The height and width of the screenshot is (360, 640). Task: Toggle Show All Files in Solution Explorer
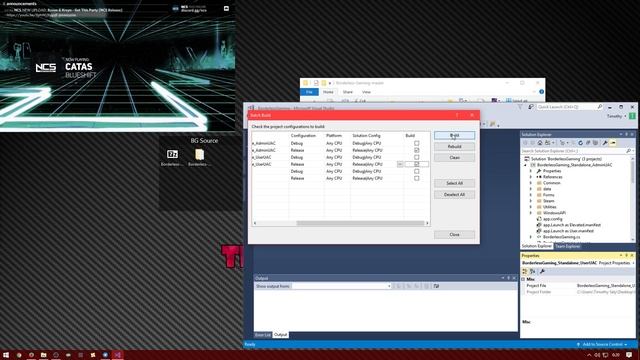[x=595, y=143]
